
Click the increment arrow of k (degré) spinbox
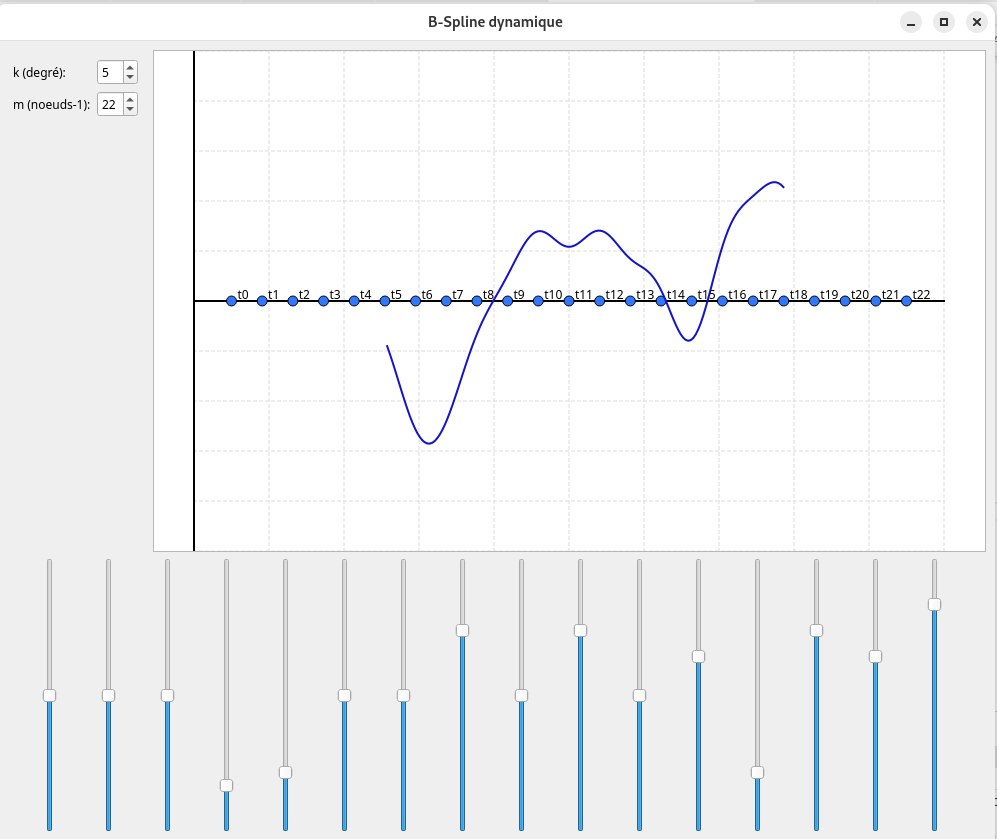pos(130,67)
